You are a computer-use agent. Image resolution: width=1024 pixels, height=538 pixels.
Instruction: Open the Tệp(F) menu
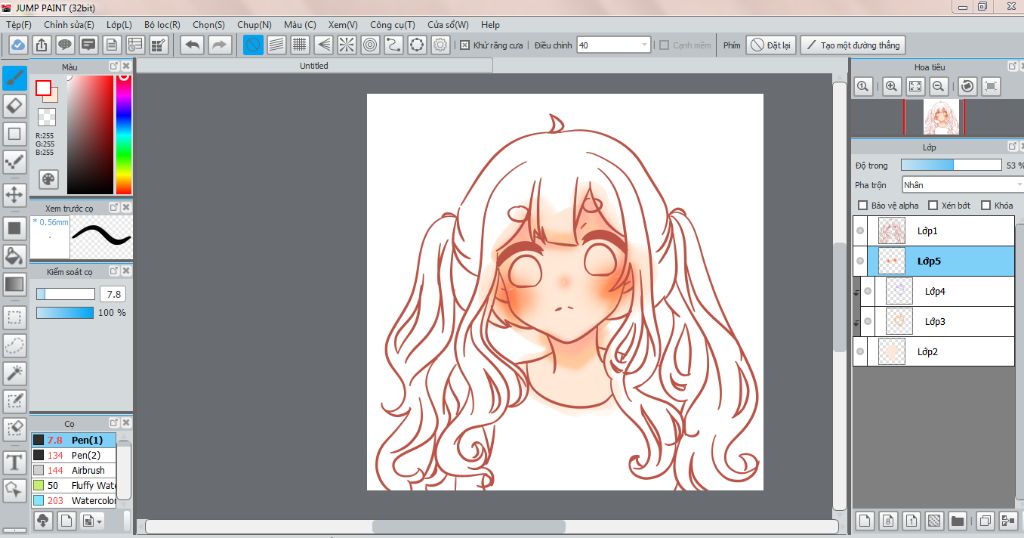18,25
